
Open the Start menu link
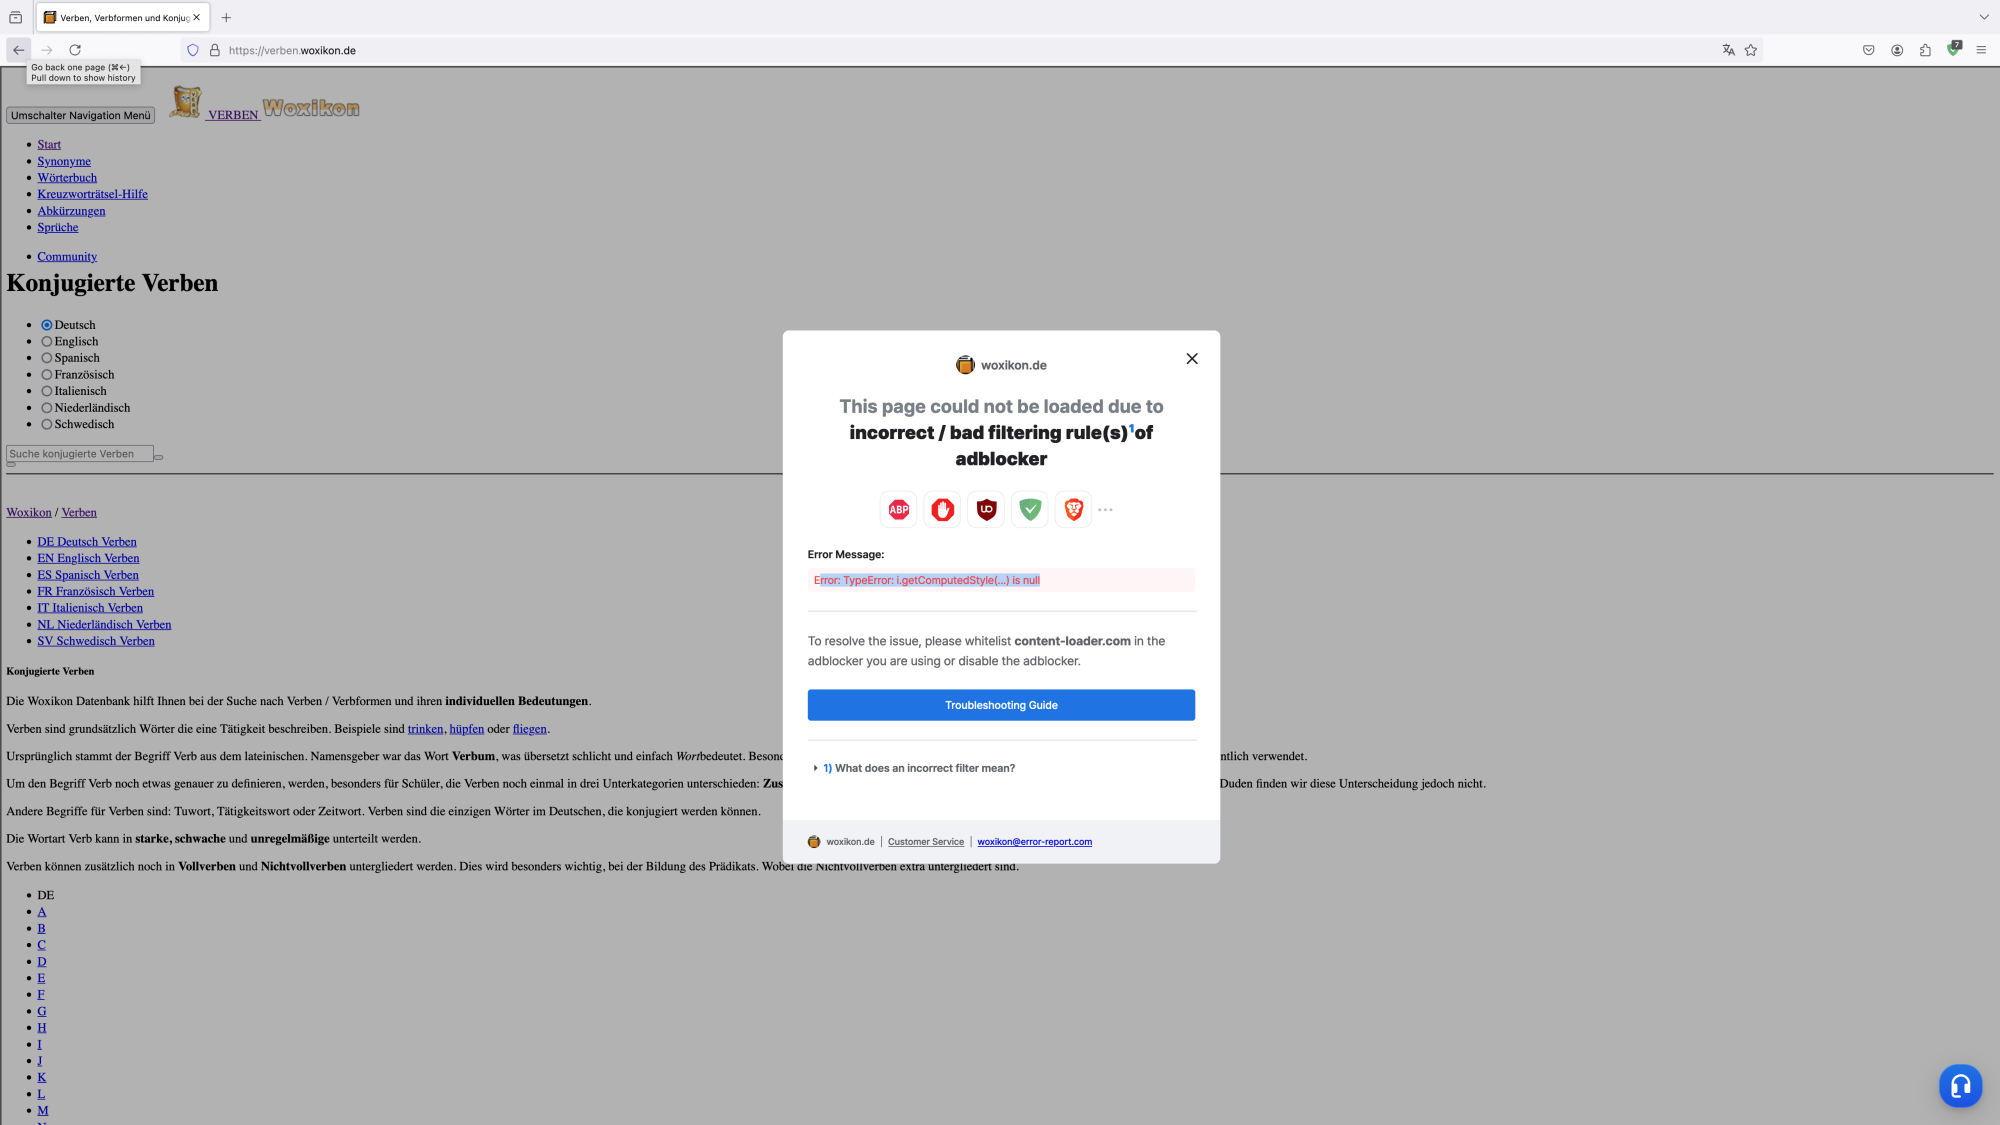click(49, 145)
